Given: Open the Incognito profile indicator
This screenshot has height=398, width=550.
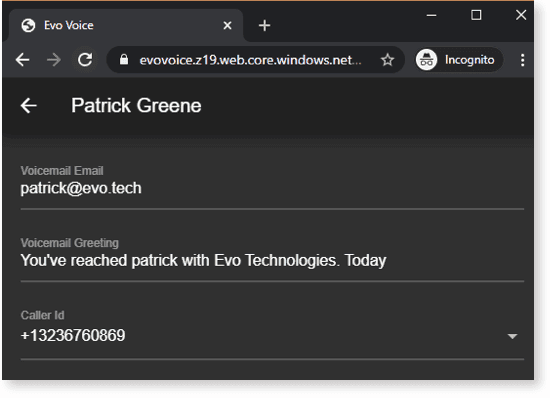Looking at the screenshot, I should point(459,60).
